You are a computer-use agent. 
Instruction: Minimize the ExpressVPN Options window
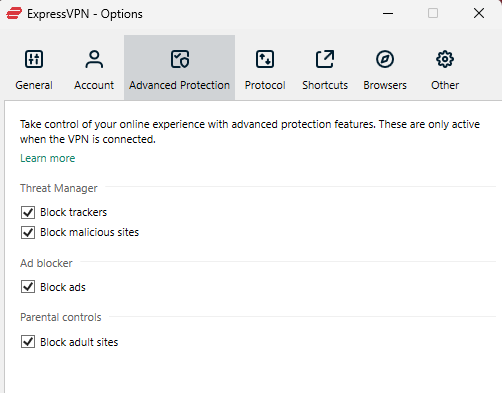tap(388, 14)
